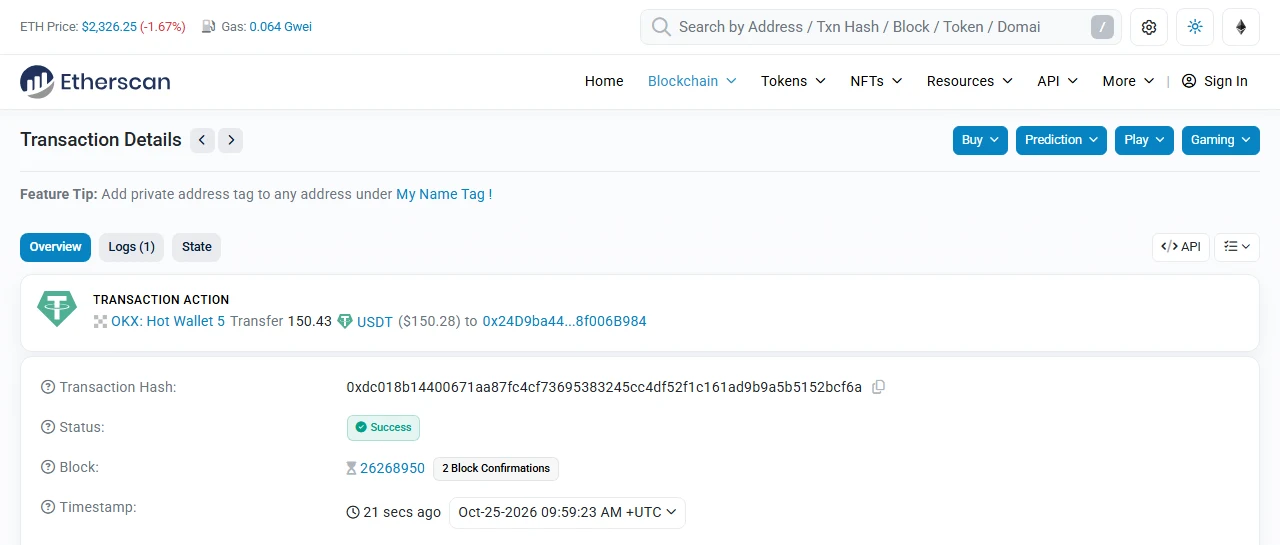Expand the Buy dropdown
This screenshot has width=1280, height=545.
tap(980, 140)
